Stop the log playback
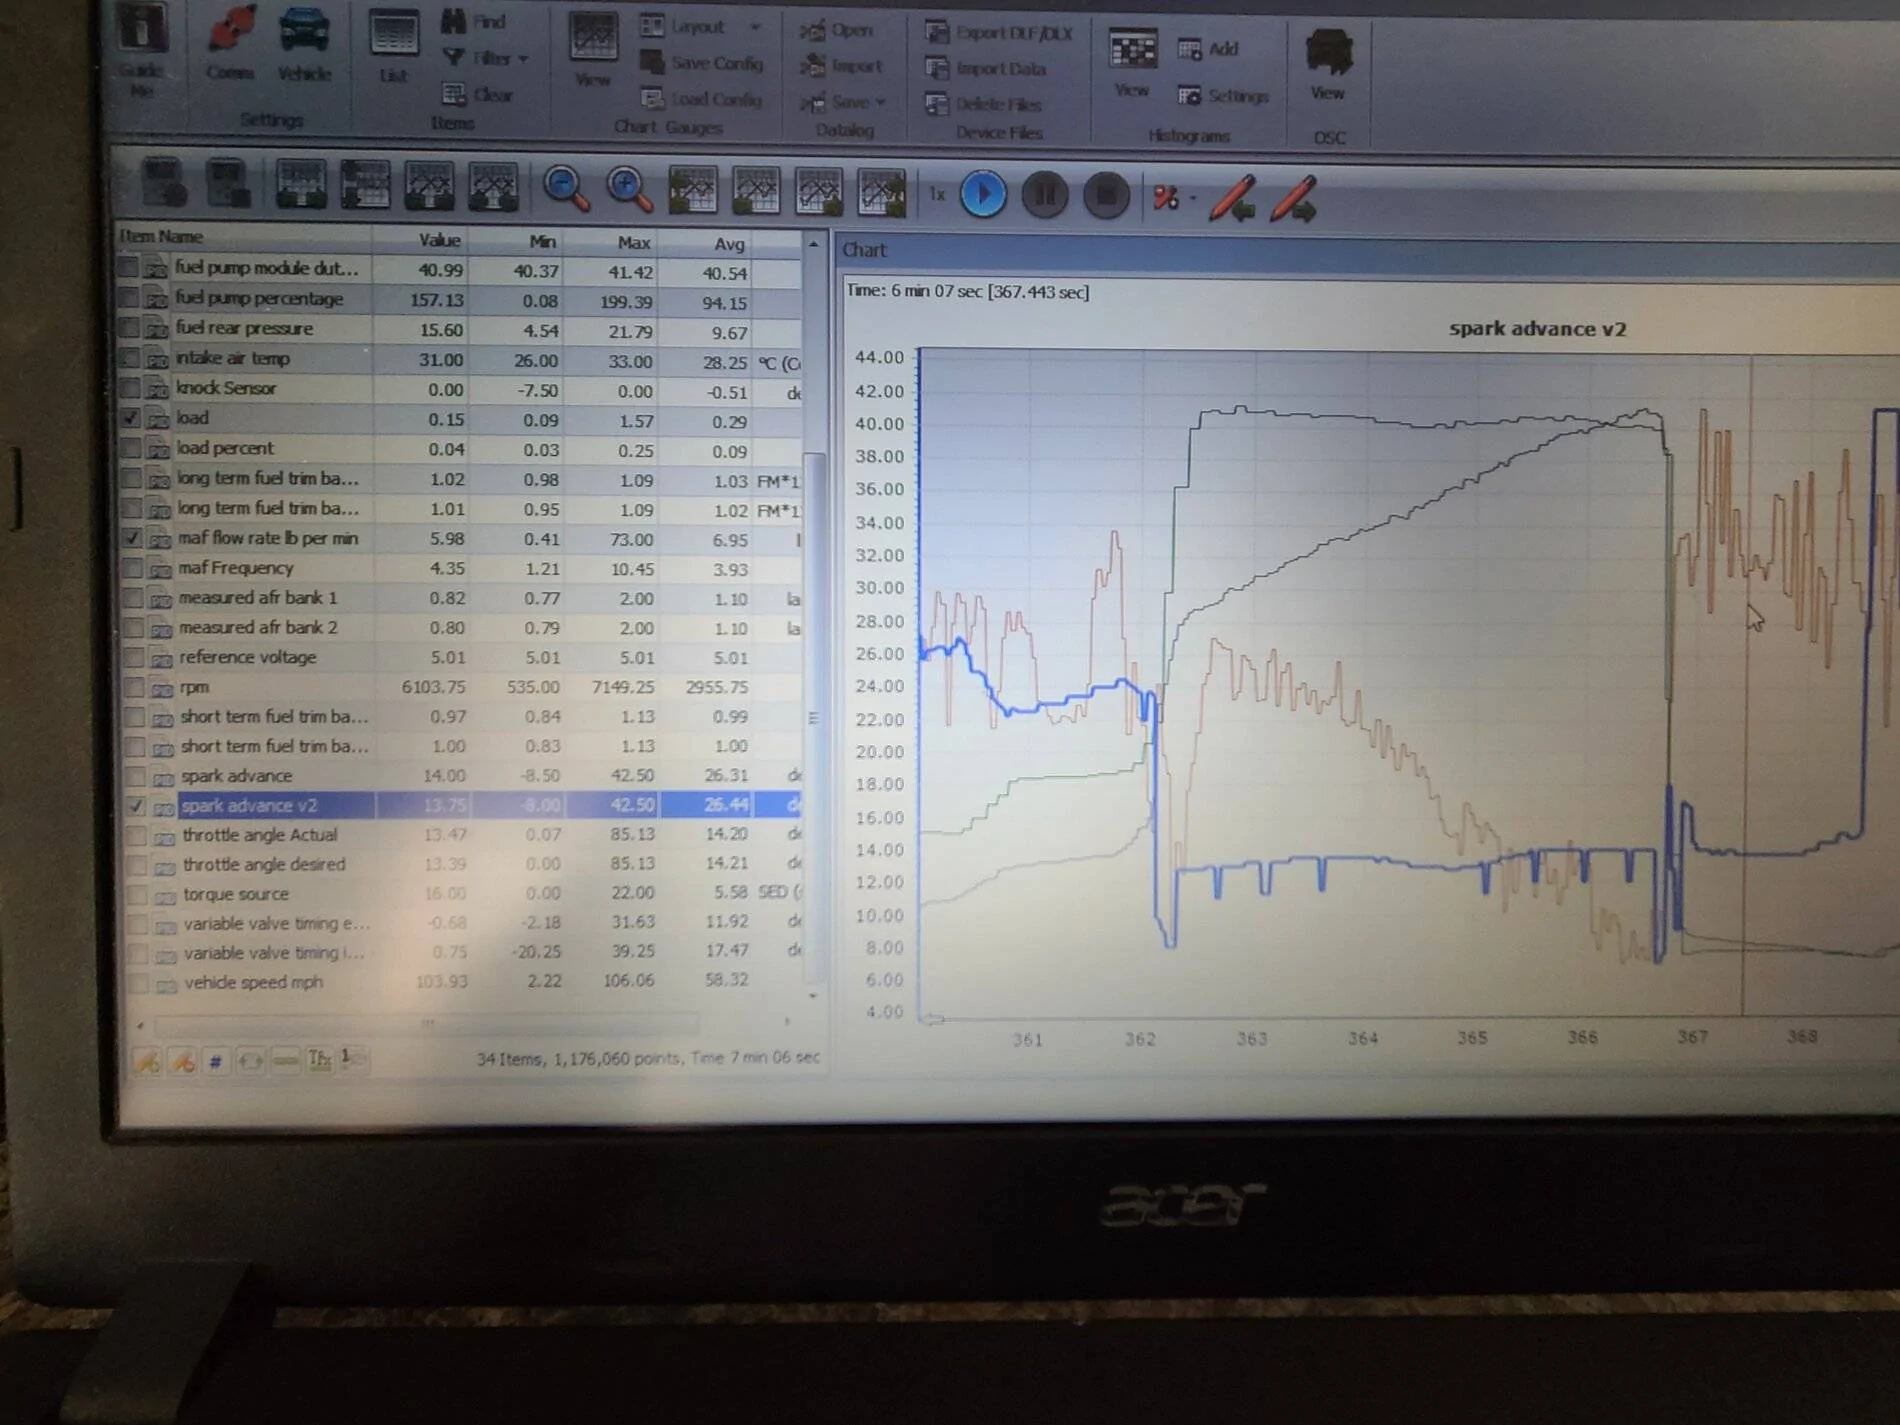1900x1425 pixels. point(1106,195)
